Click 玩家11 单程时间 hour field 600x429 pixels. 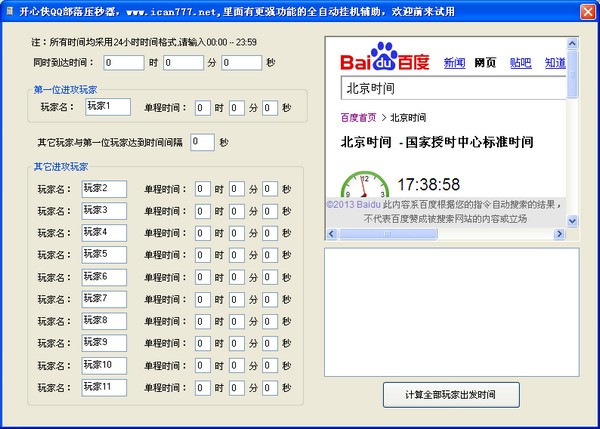click(202, 388)
